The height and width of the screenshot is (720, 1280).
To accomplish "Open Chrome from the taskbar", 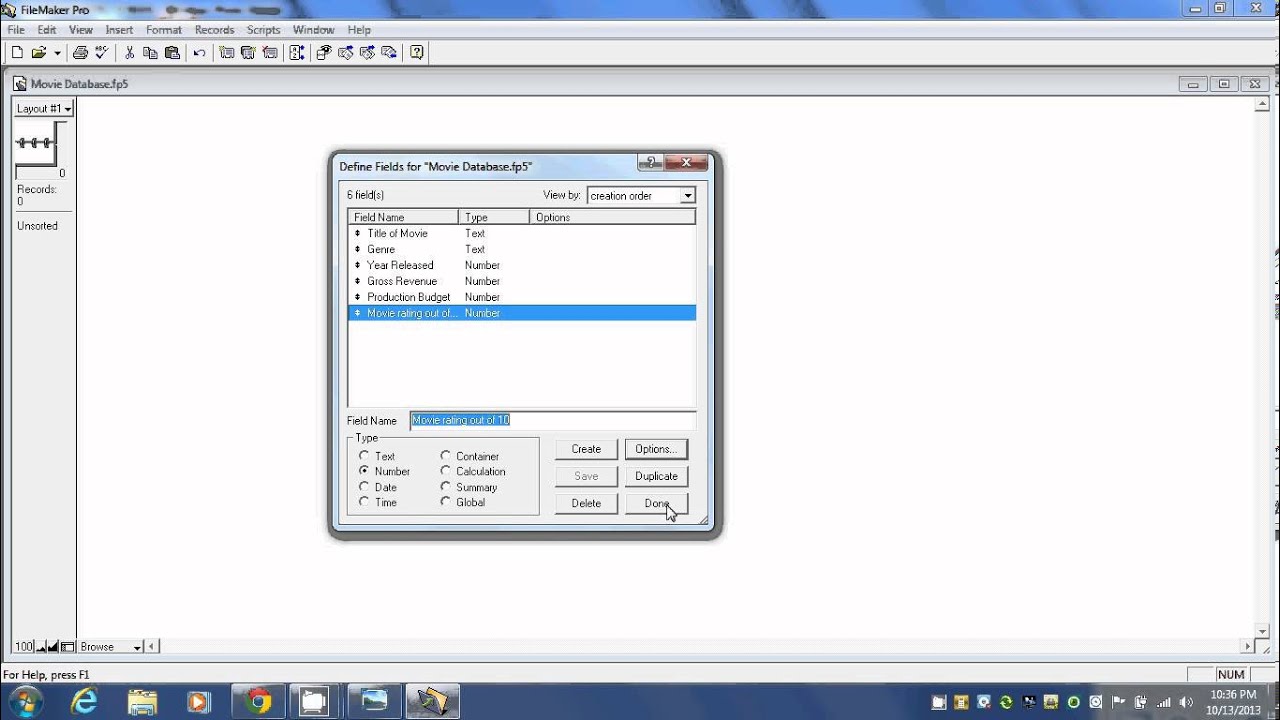I will (x=258, y=702).
